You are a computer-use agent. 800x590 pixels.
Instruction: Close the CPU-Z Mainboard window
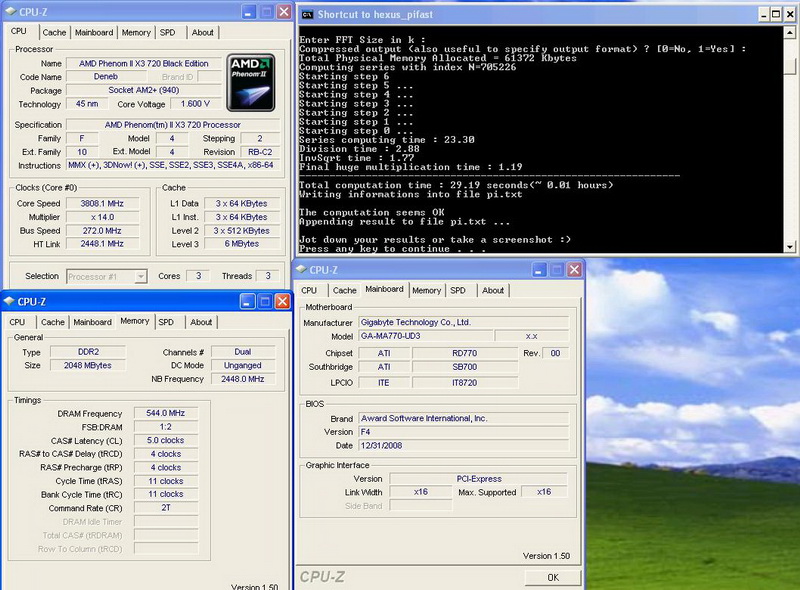(574, 269)
